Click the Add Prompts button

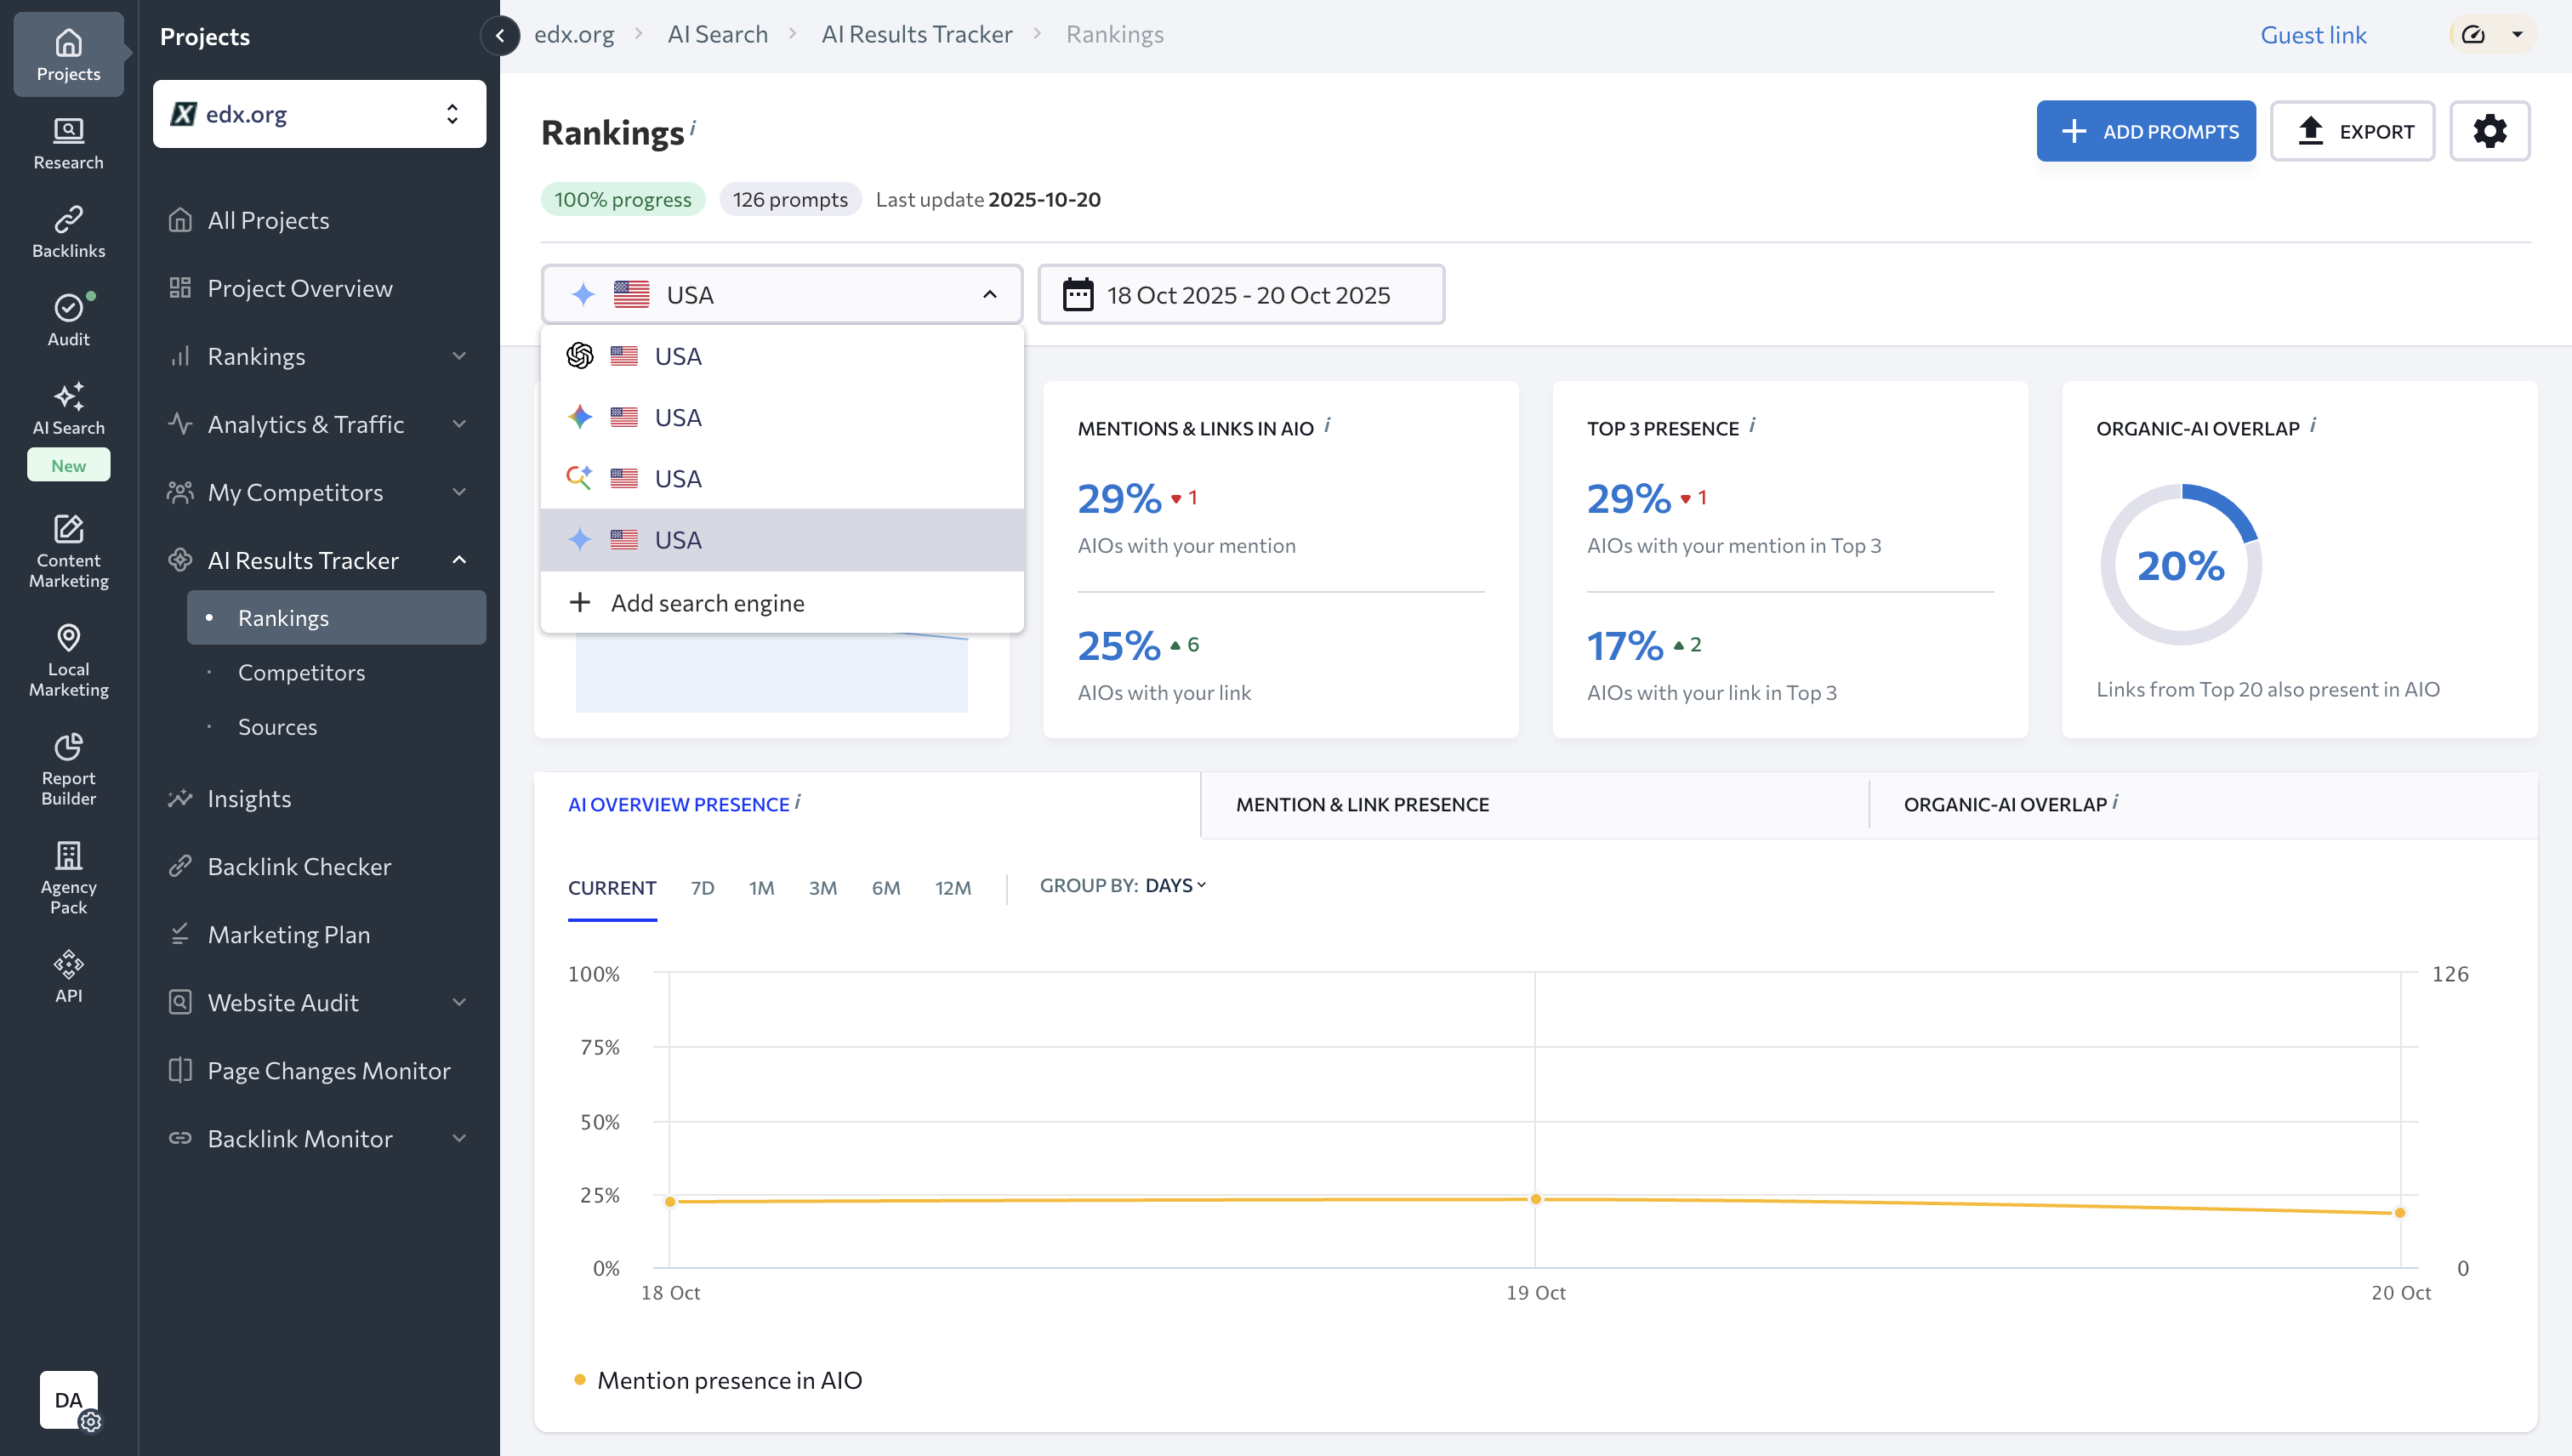point(2146,131)
